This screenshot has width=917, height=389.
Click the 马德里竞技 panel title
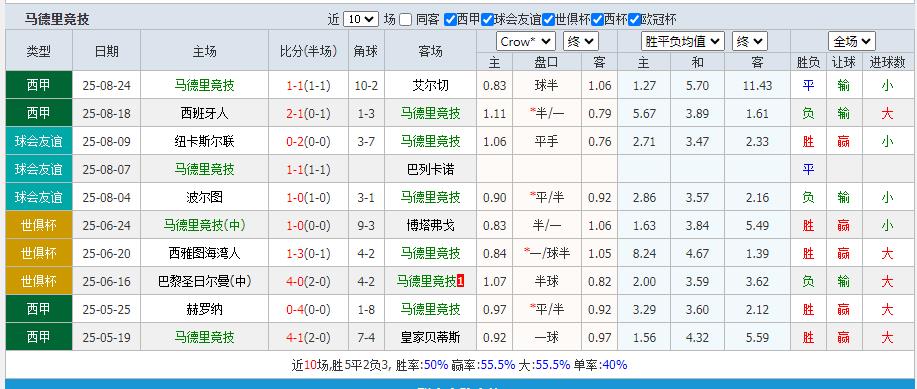(x=57, y=19)
